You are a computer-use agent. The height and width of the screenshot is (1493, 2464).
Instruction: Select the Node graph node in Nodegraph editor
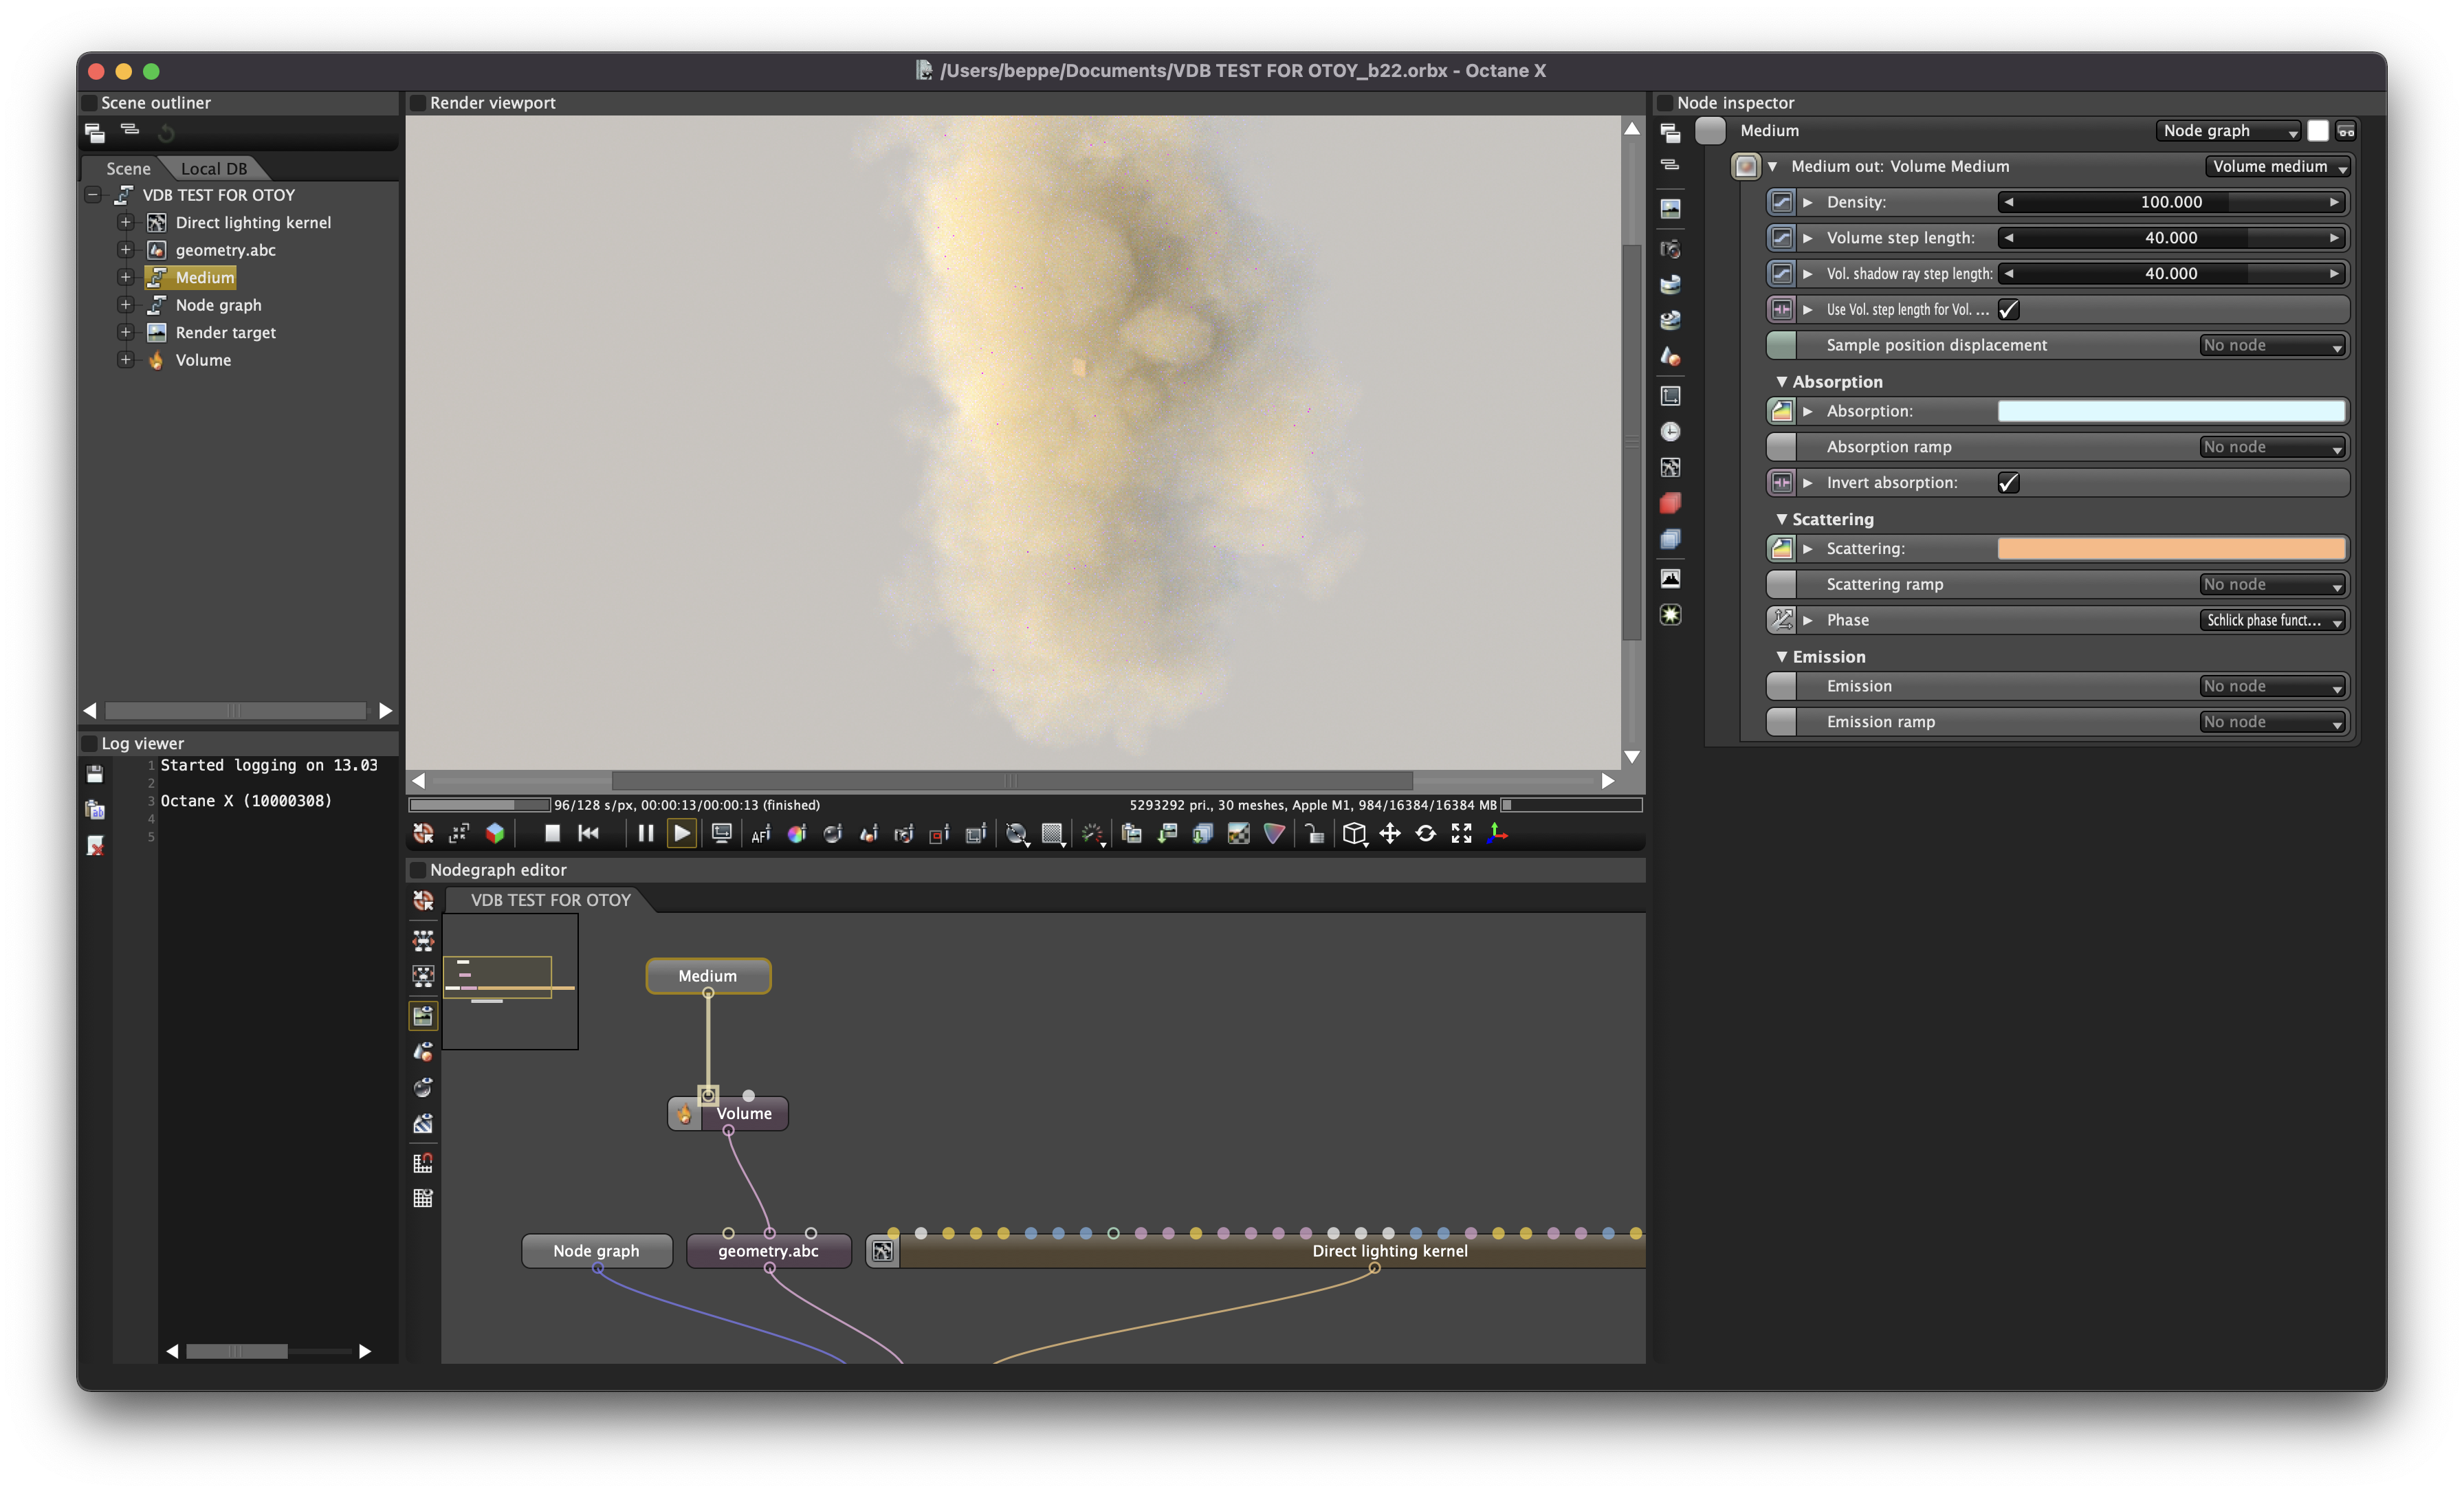[x=596, y=1251]
